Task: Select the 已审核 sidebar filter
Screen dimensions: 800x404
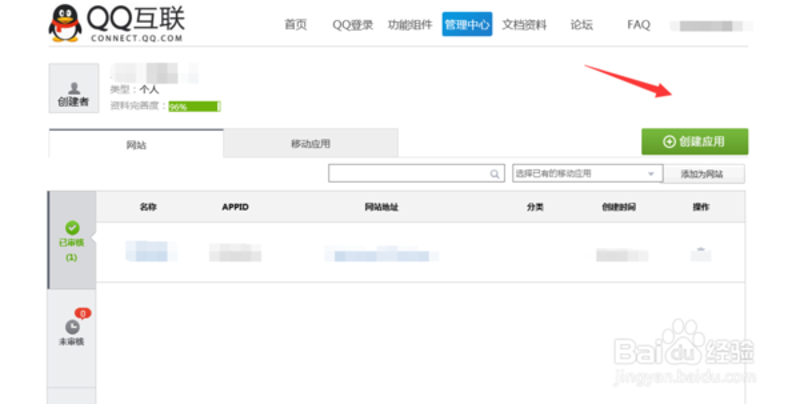Action: [x=72, y=241]
